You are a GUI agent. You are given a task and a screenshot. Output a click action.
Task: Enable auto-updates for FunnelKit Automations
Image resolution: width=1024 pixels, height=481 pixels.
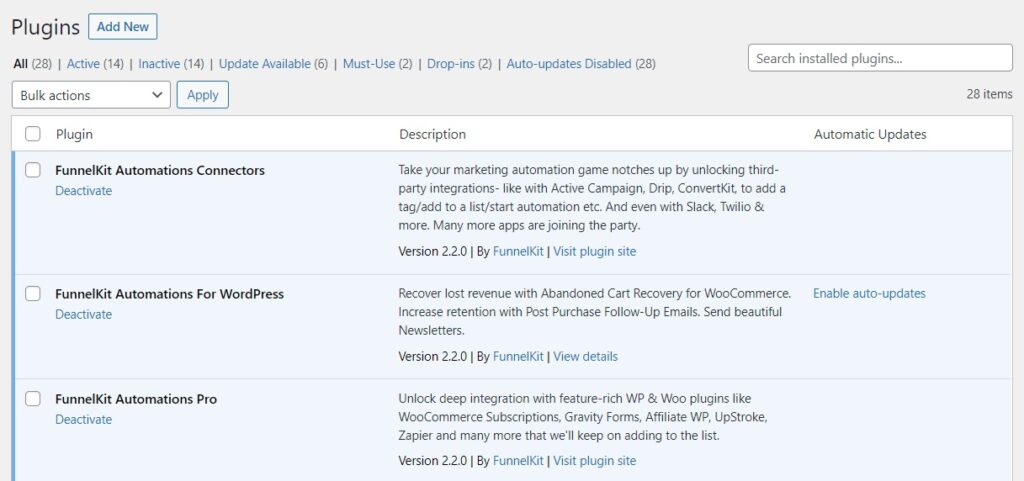[869, 293]
